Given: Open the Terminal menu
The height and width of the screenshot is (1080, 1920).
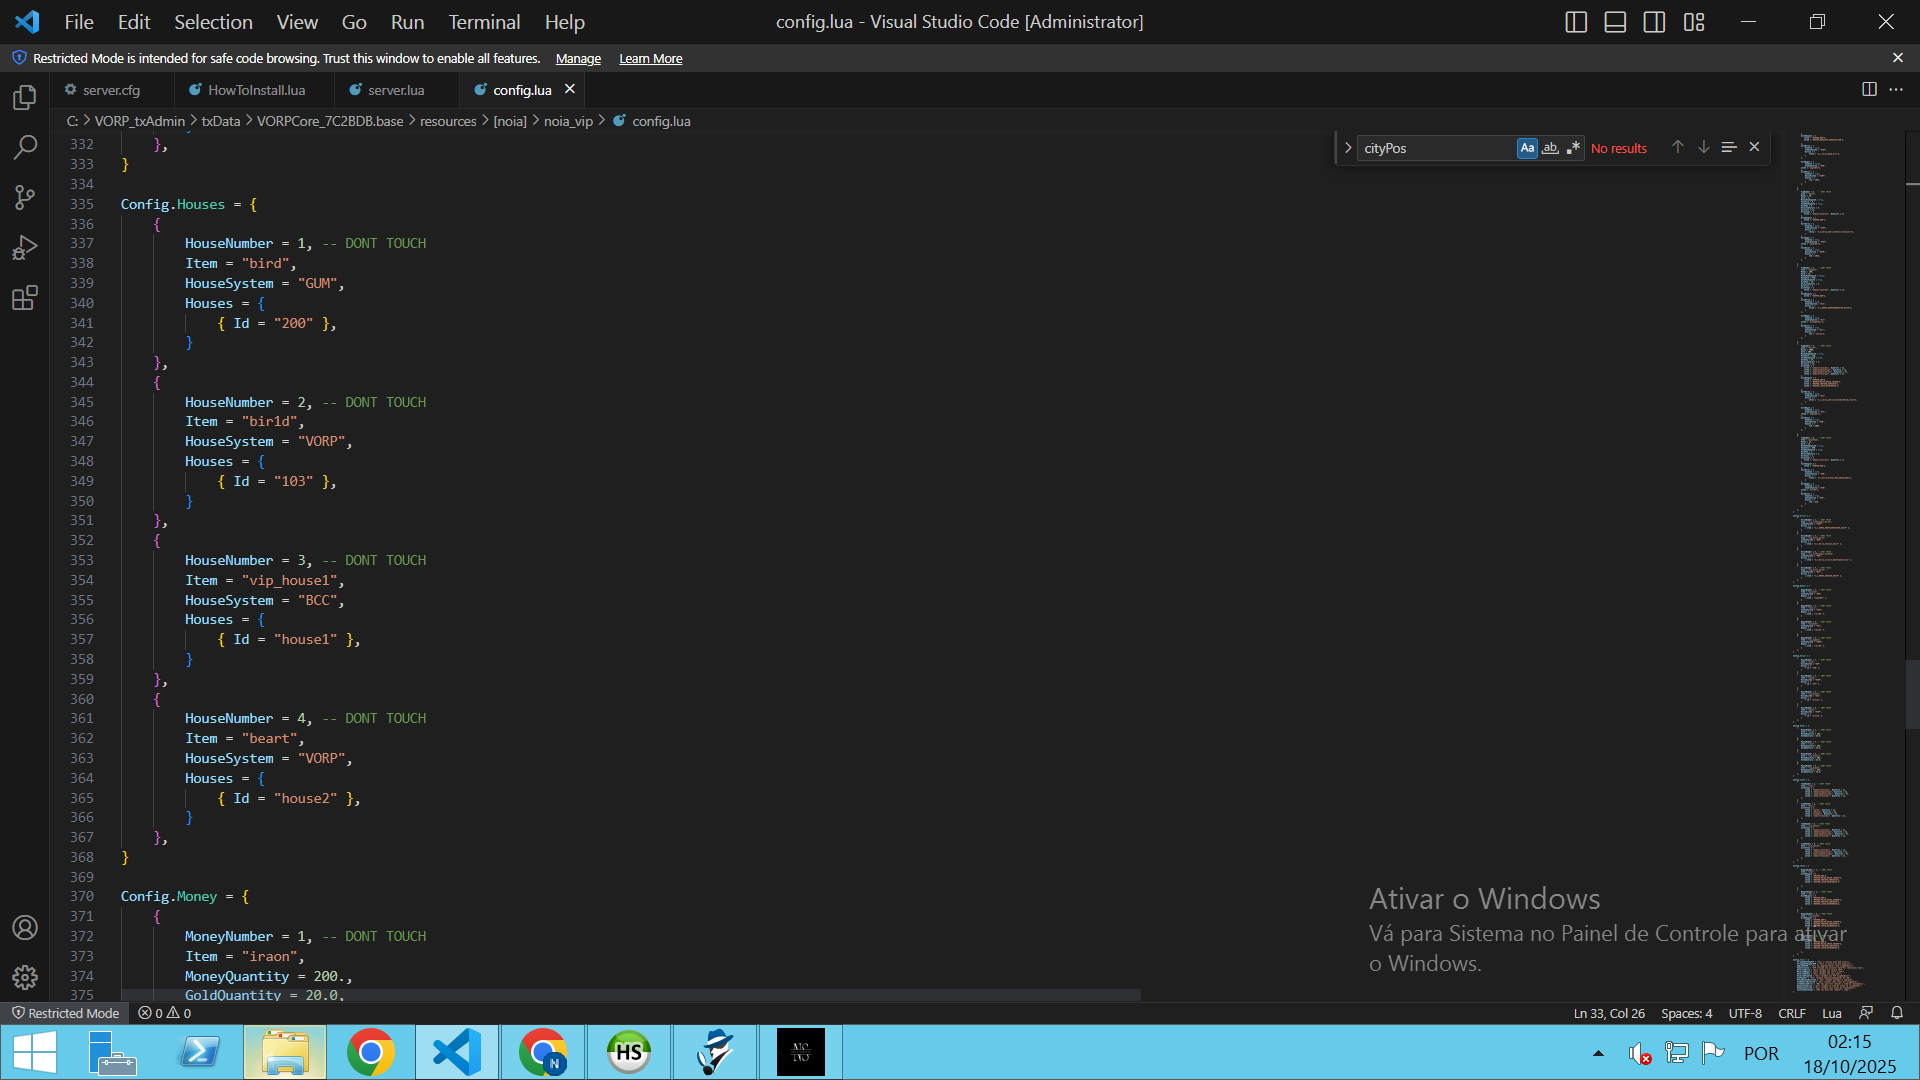Looking at the screenshot, I should point(484,22).
